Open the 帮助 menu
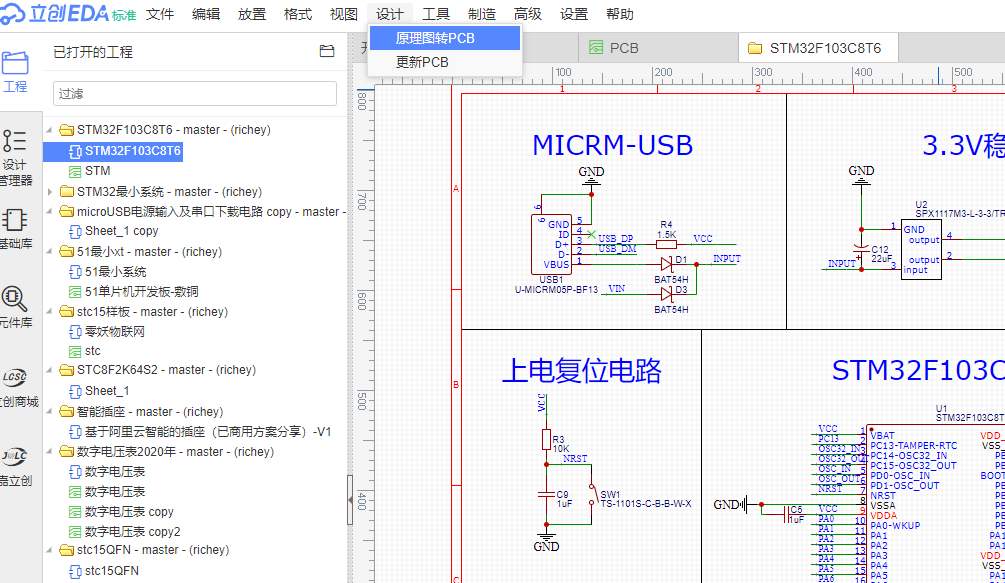The height and width of the screenshot is (583, 1005). pos(620,14)
